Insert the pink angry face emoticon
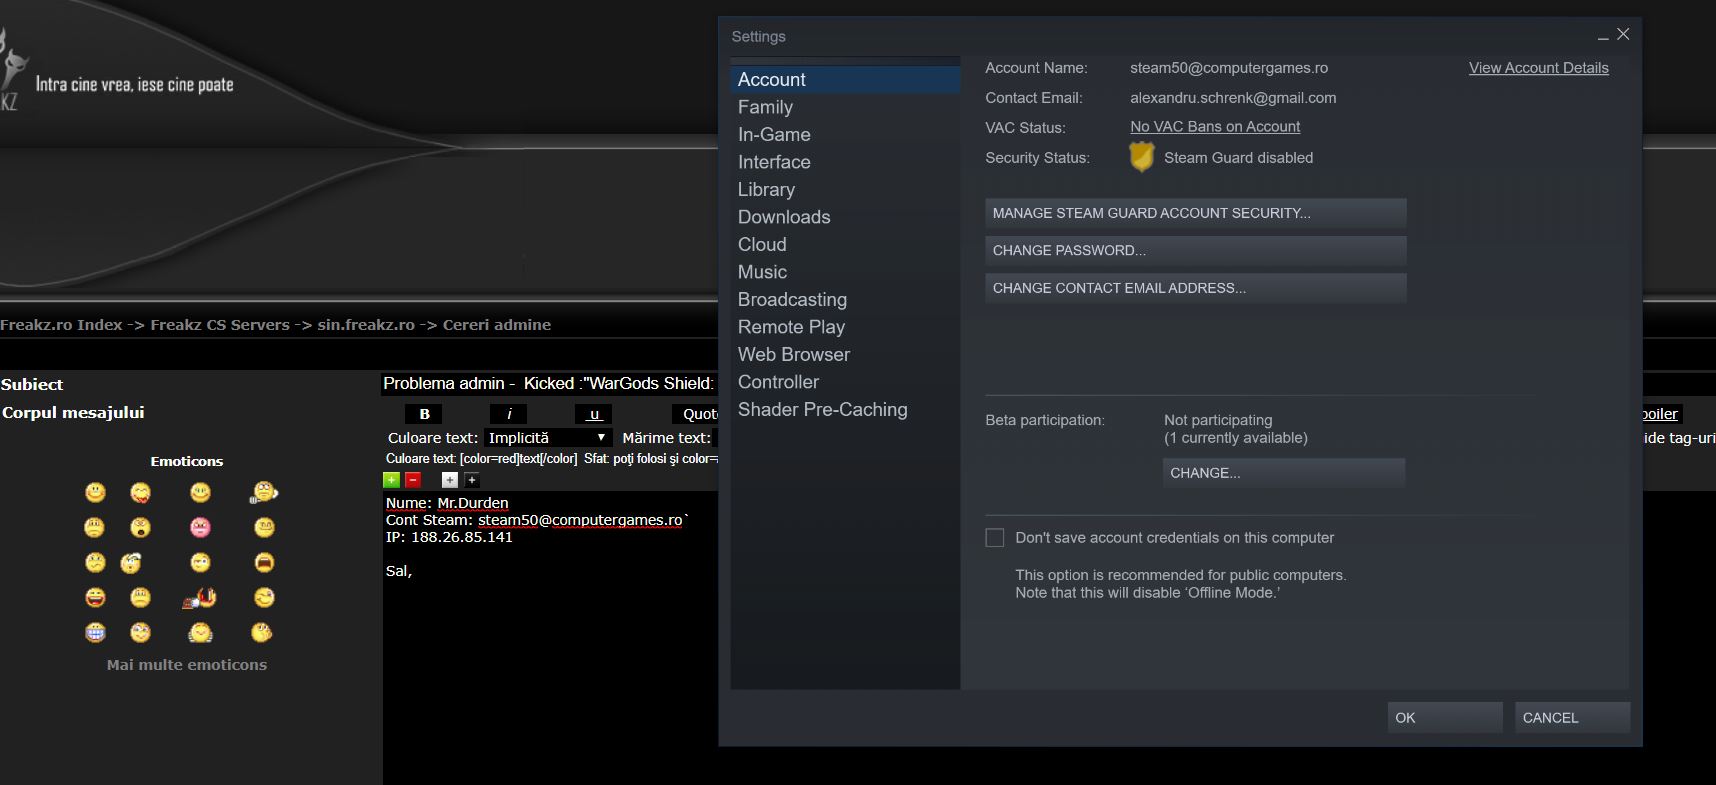1716x785 pixels. coord(200,528)
